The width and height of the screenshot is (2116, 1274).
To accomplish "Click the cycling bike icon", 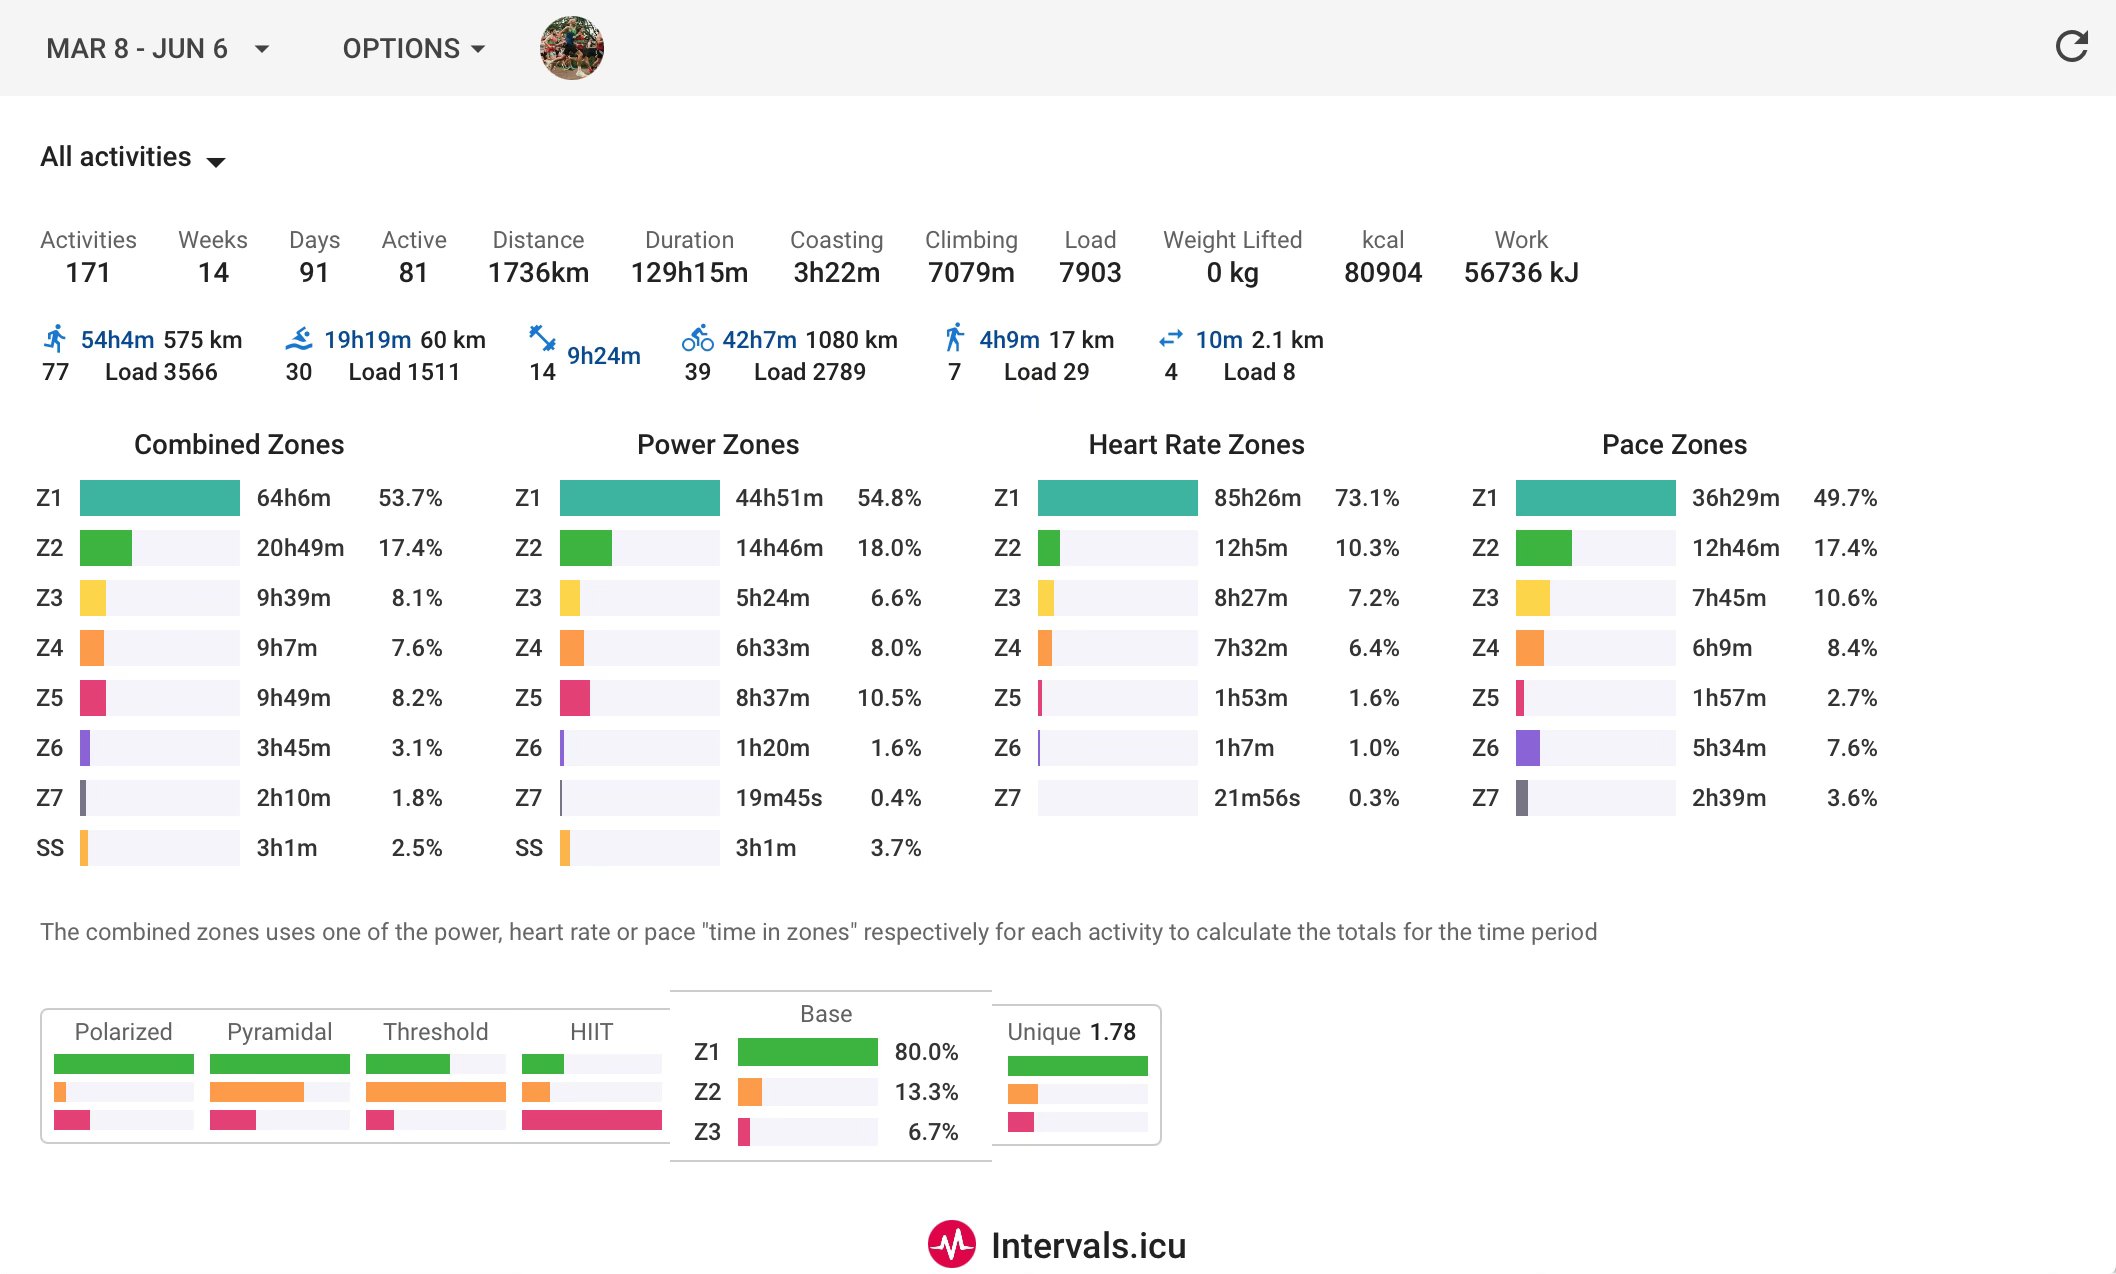I will (x=697, y=339).
